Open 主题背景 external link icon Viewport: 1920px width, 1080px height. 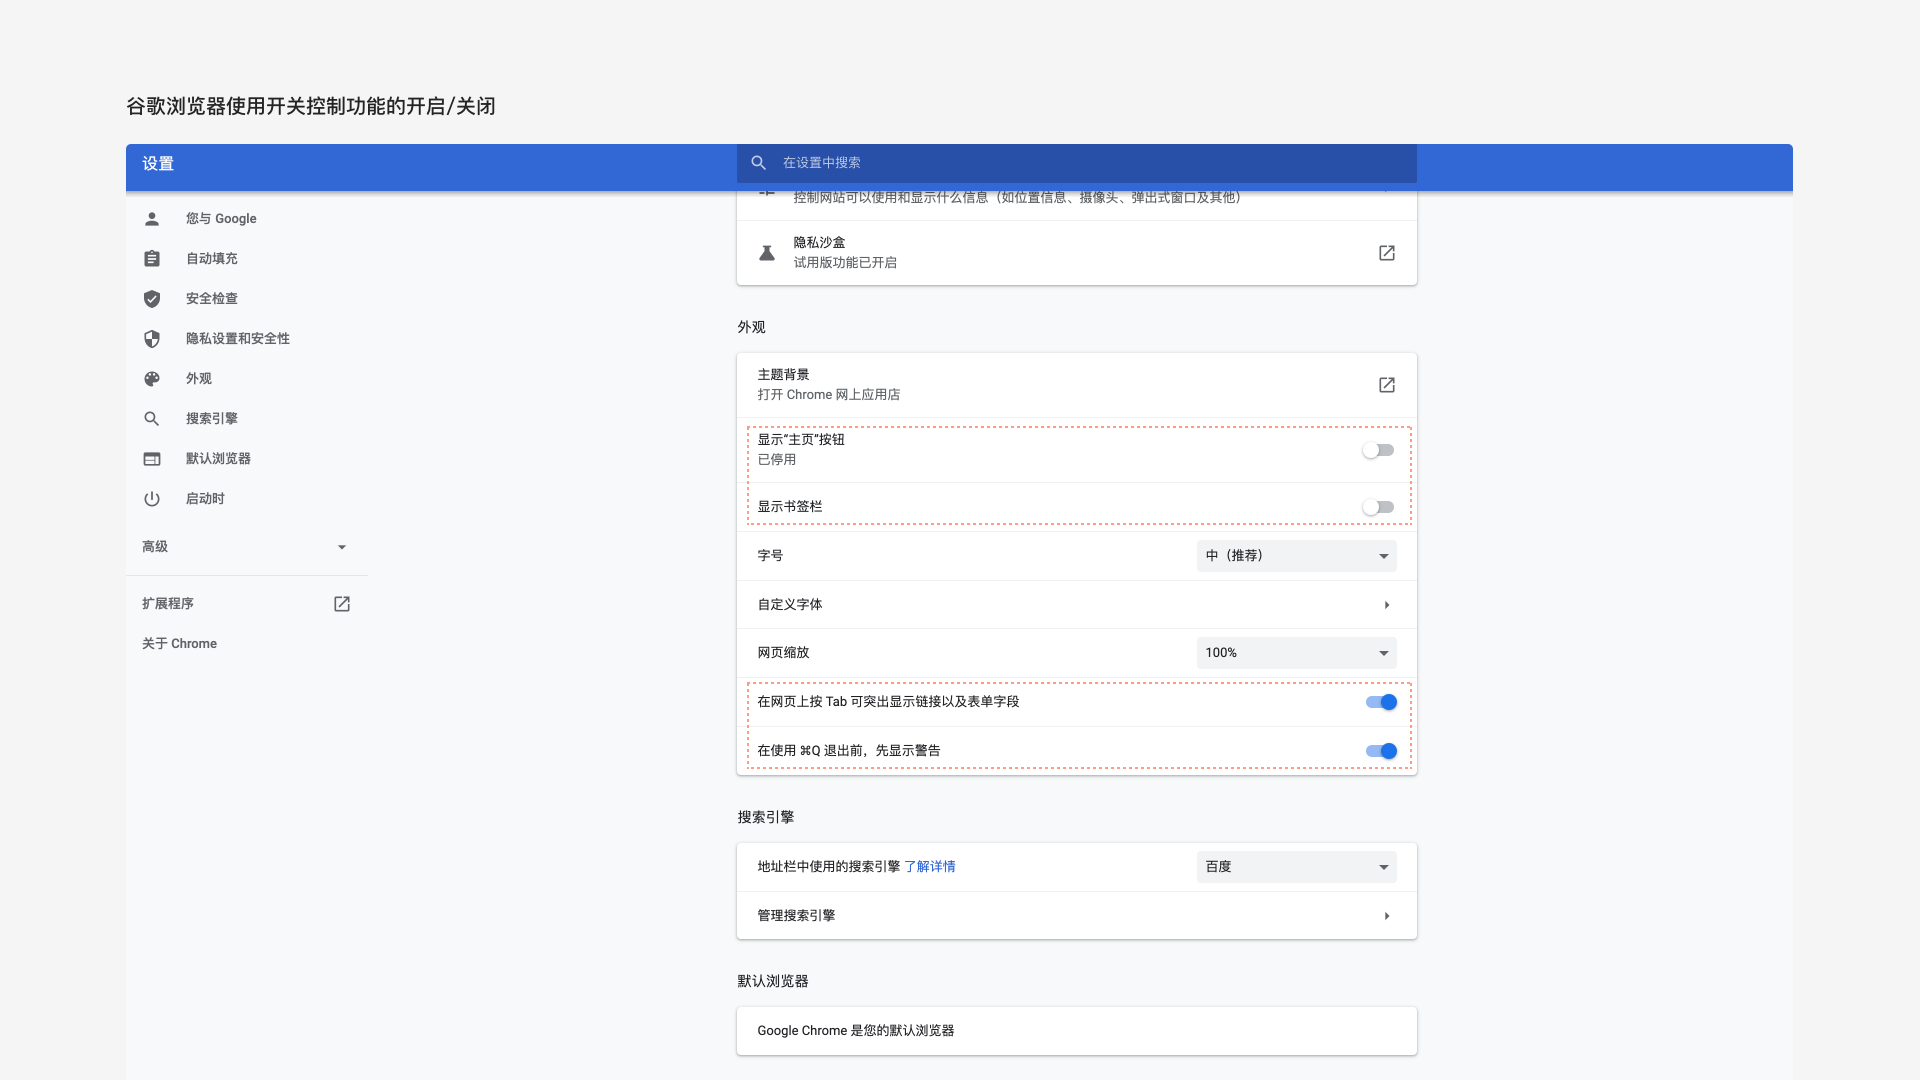click(1386, 385)
